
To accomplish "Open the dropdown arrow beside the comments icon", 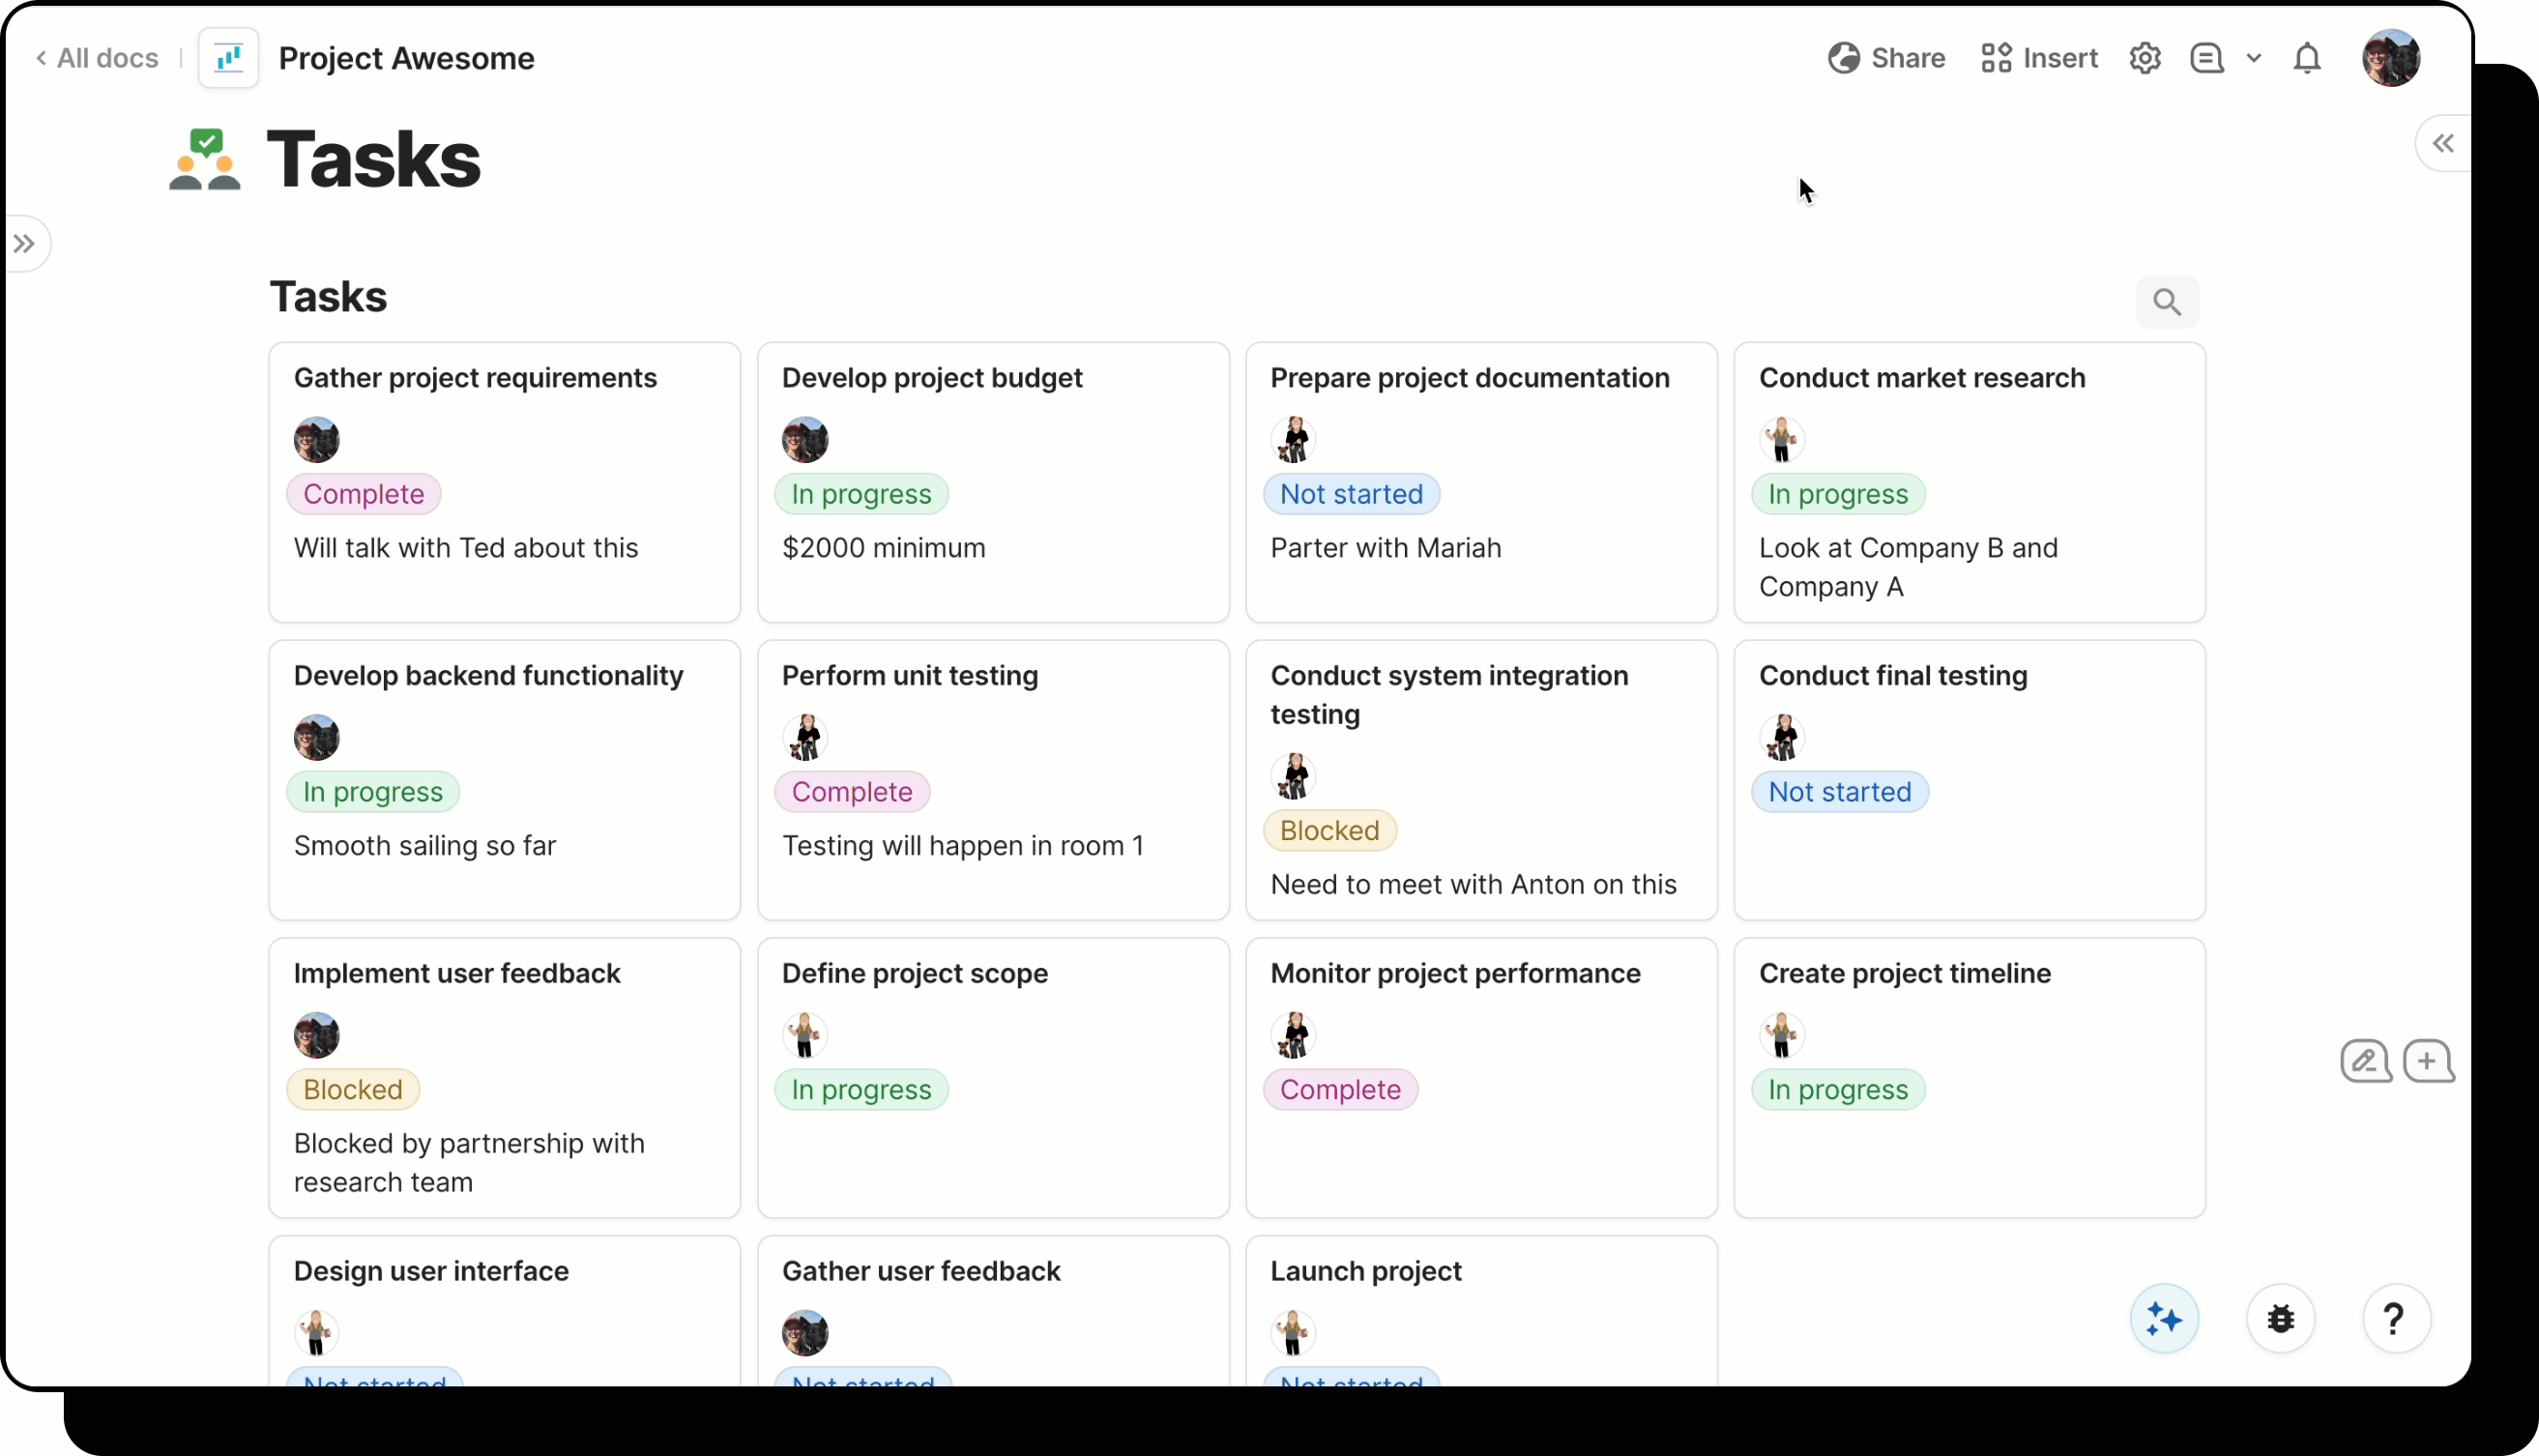I will [2253, 57].
